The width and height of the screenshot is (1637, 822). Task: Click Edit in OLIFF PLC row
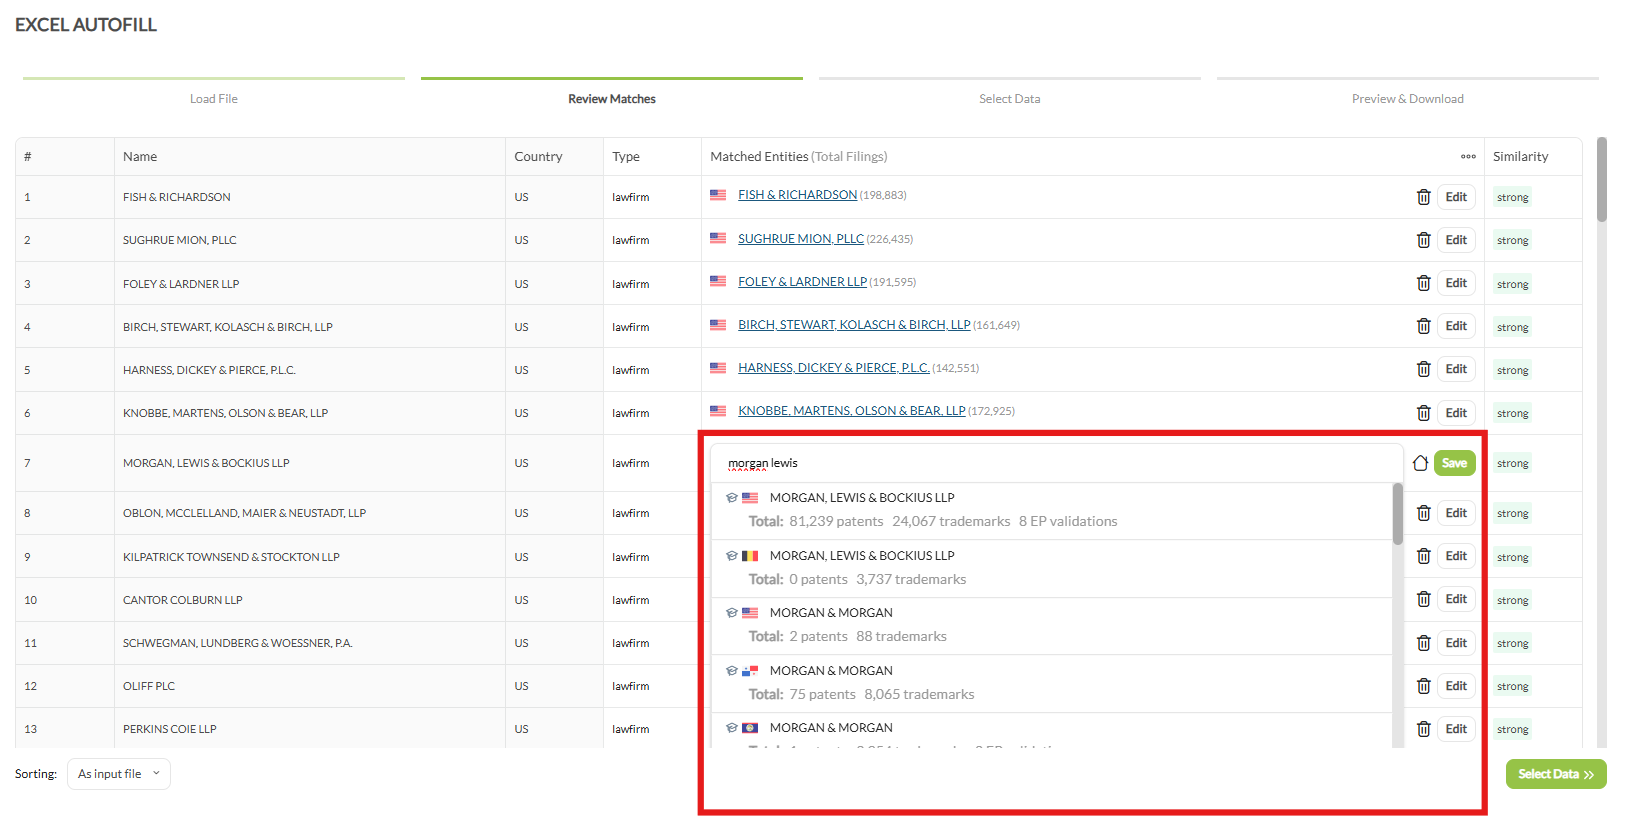coord(1456,686)
